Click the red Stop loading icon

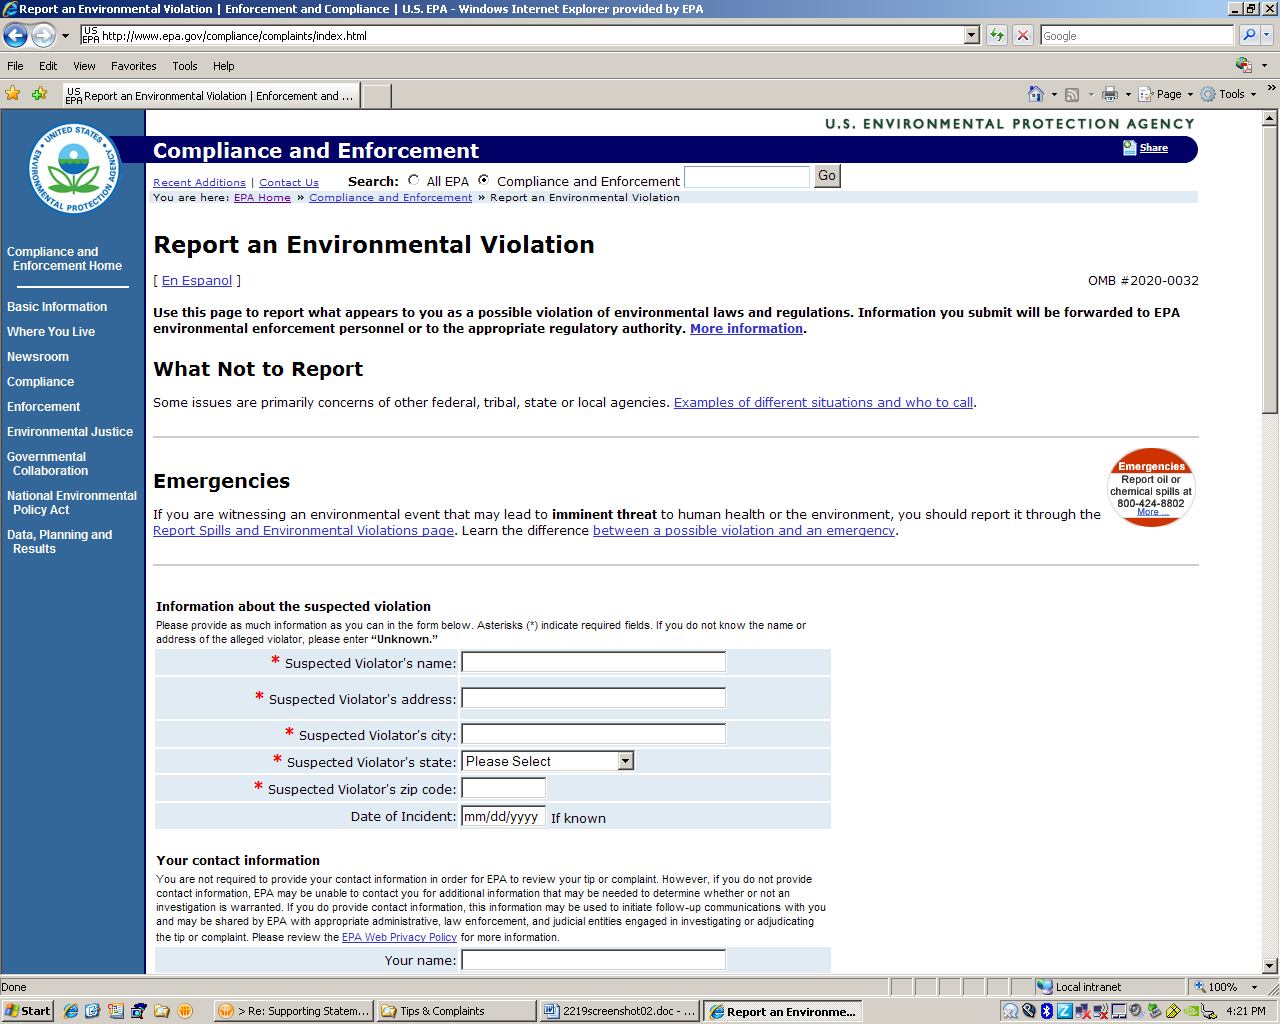pyautogui.click(x=1023, y=35)
